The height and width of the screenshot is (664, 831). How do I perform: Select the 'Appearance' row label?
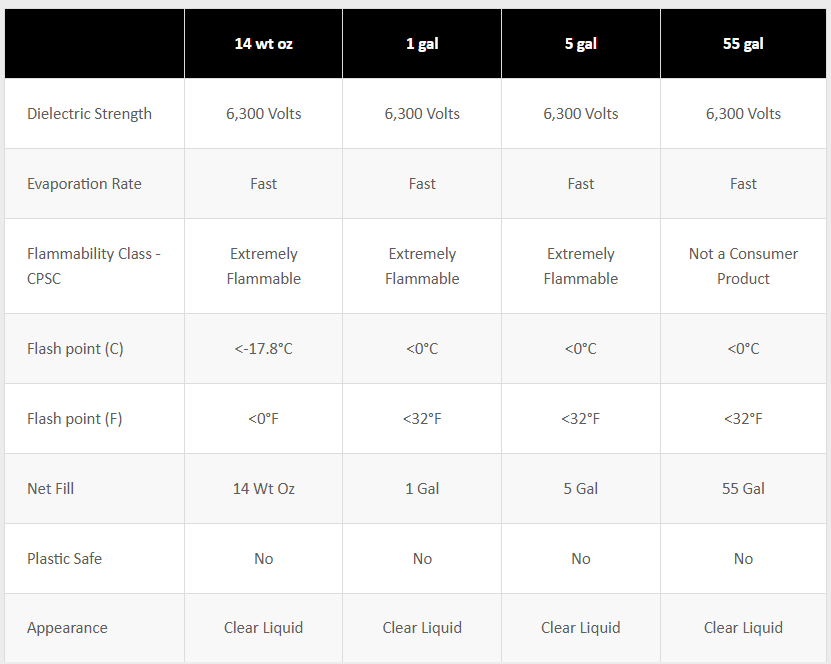(67, 628)
